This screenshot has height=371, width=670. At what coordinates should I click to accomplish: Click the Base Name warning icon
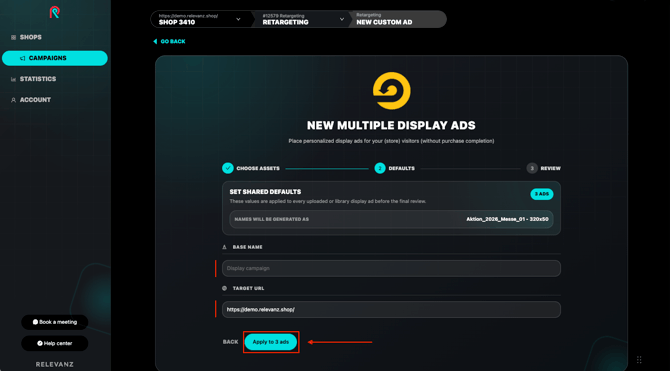pos(225,247)
